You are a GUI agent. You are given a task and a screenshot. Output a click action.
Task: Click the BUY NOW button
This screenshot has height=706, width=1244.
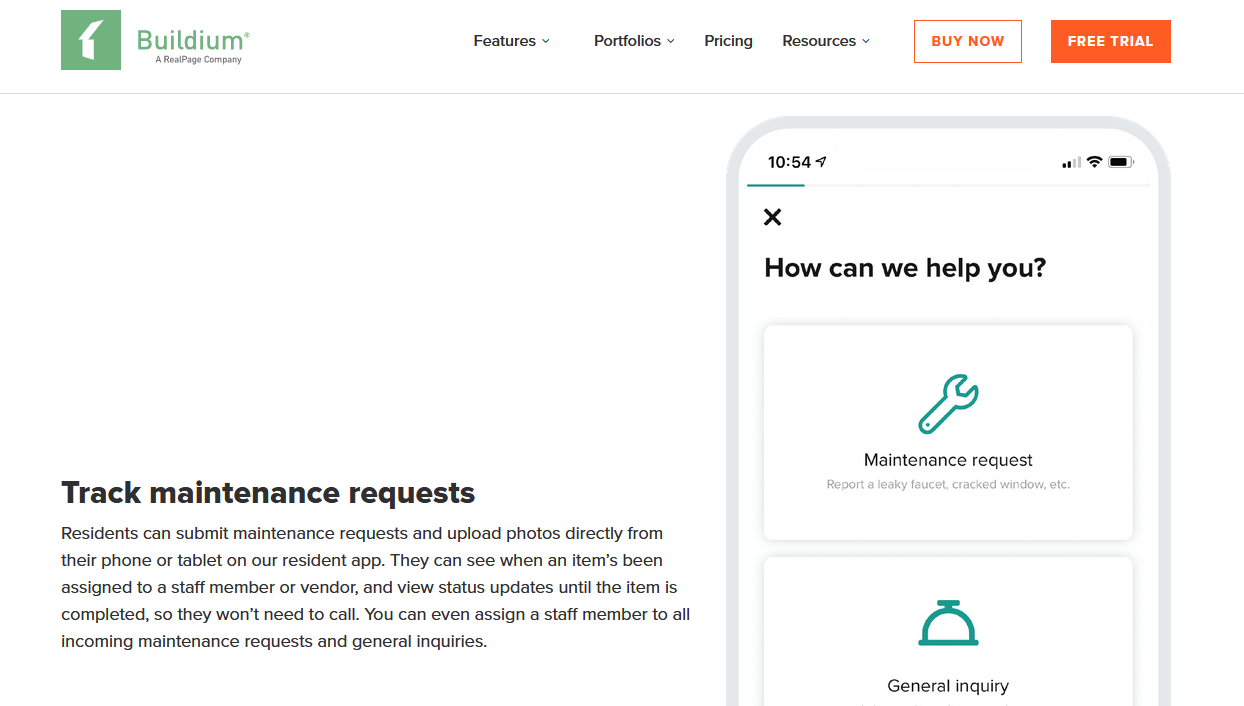click(x=968, y=41)
